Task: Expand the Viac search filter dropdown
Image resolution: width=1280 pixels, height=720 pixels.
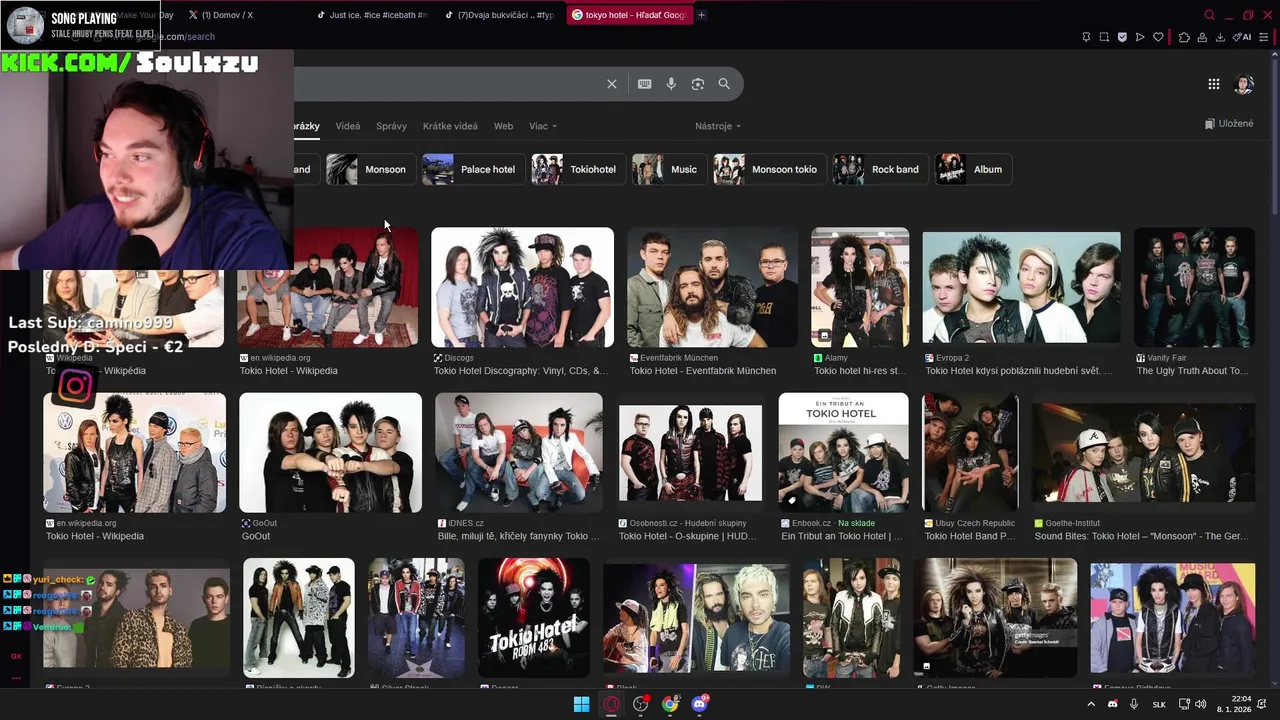Action: (x=543, y=126)
